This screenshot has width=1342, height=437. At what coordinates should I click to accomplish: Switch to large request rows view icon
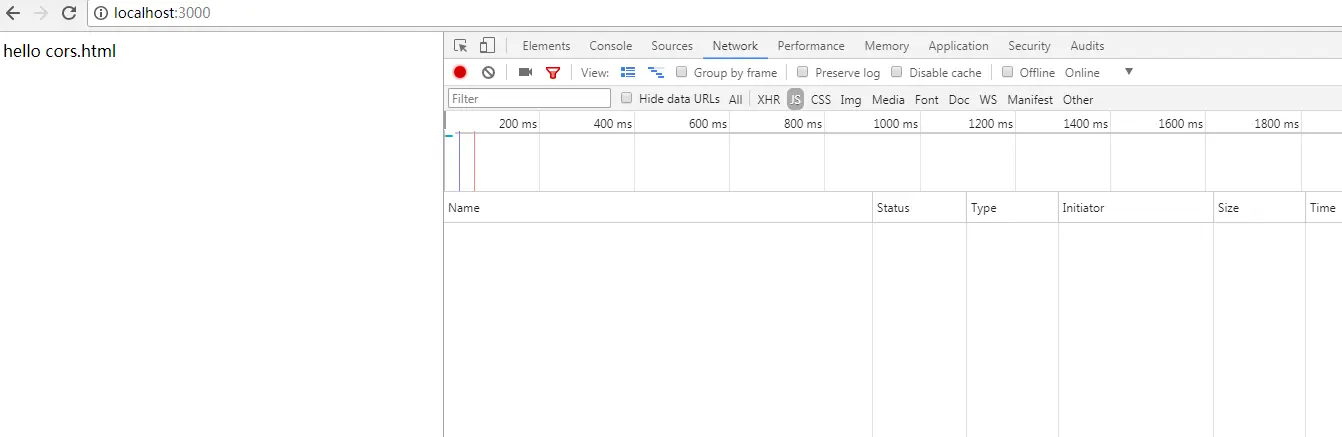(628, 72)
